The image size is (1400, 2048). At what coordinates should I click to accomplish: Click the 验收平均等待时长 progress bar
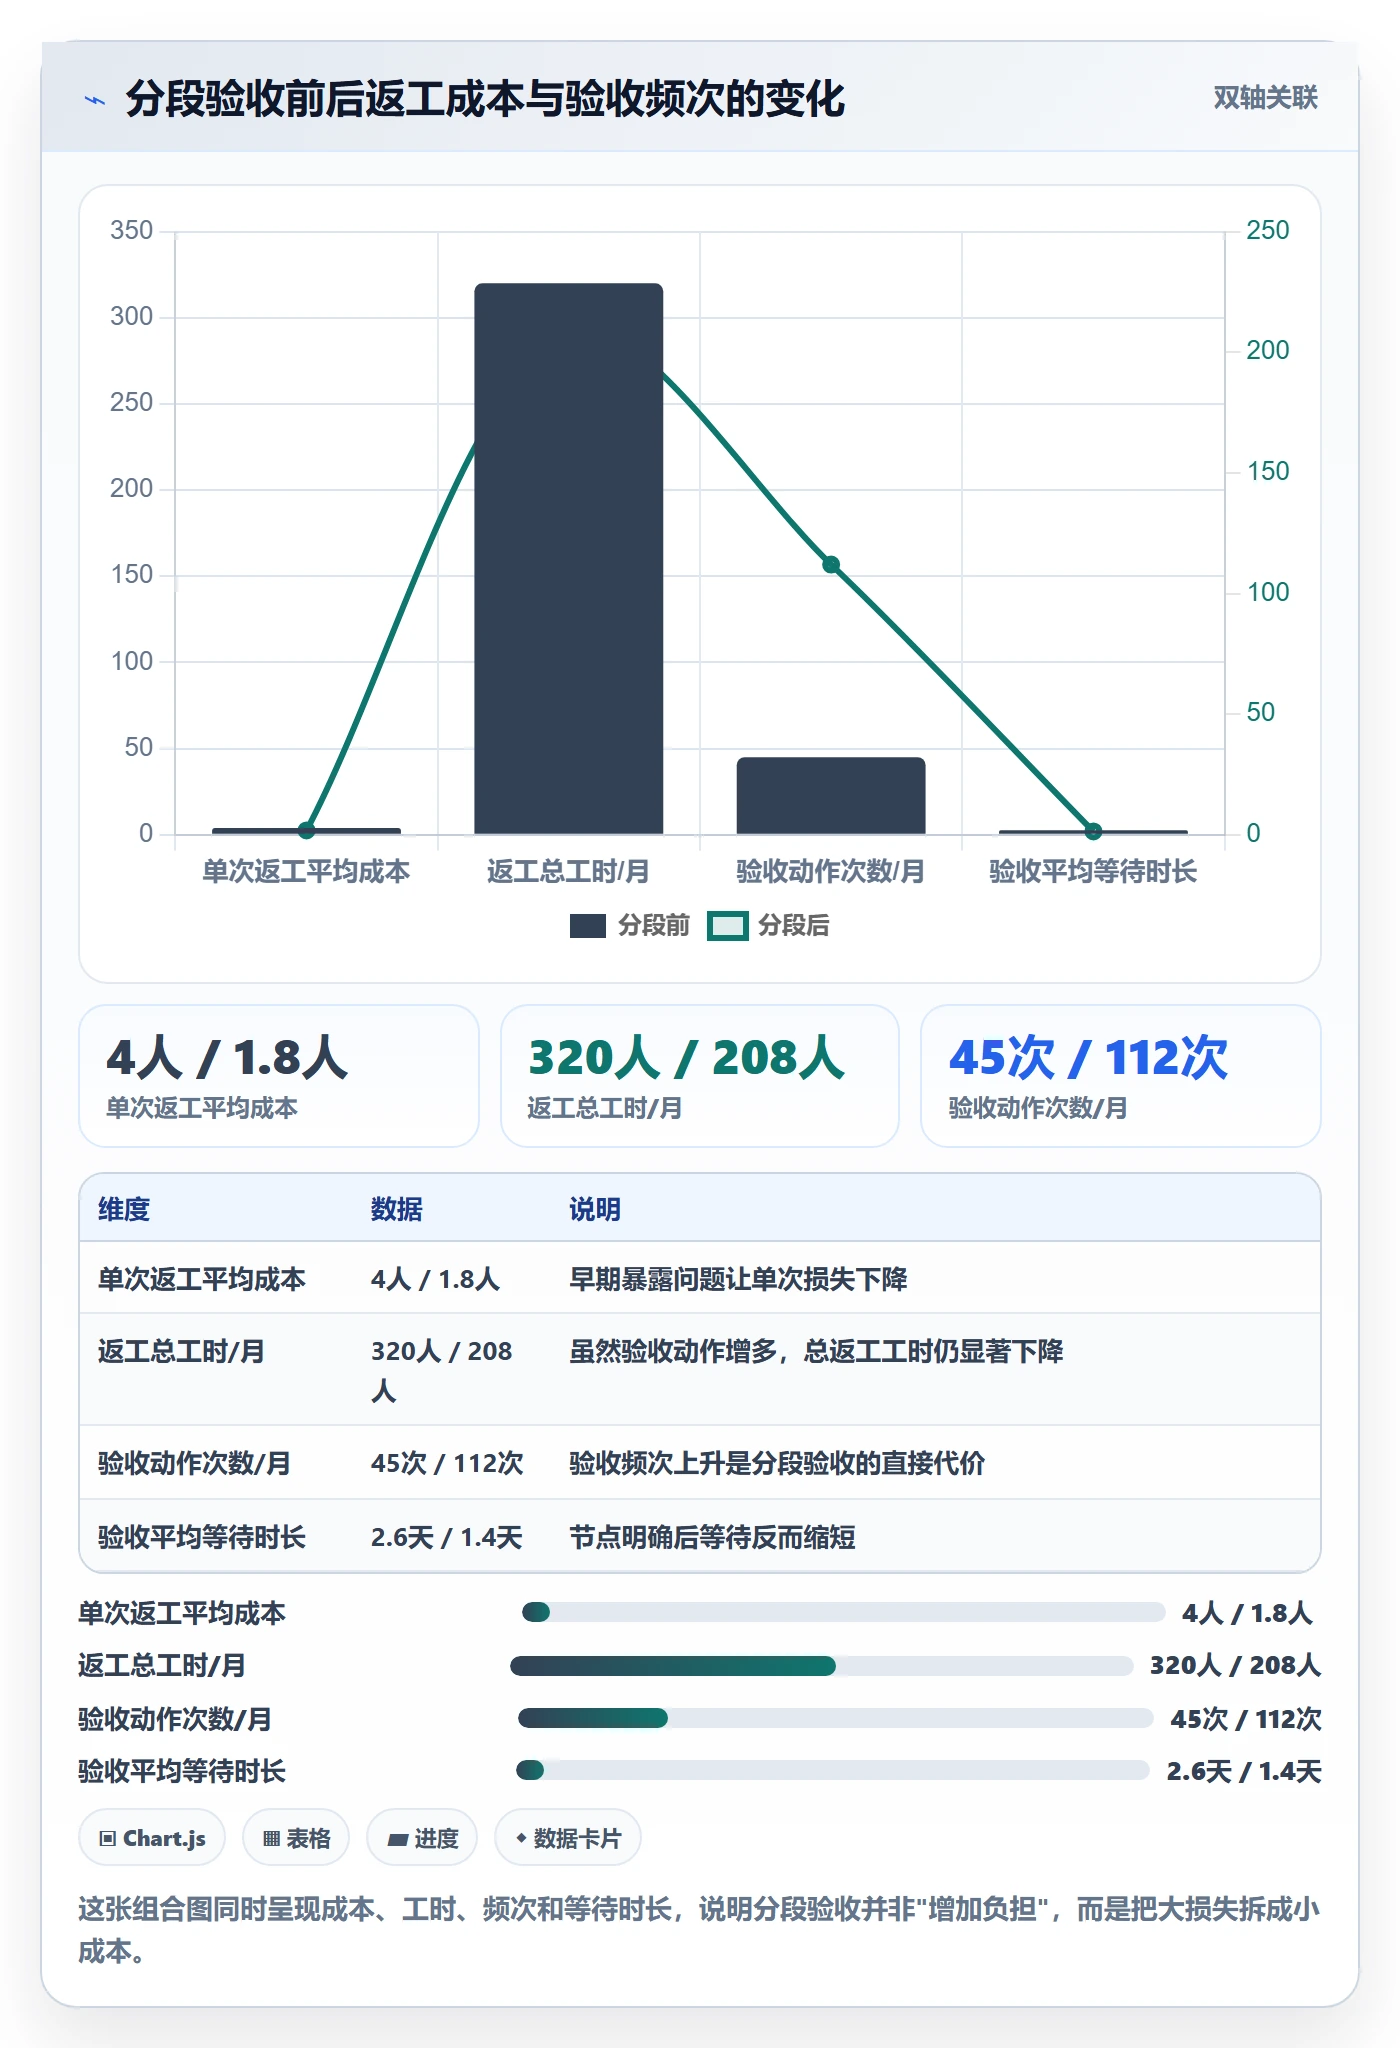pos(833,1770)
